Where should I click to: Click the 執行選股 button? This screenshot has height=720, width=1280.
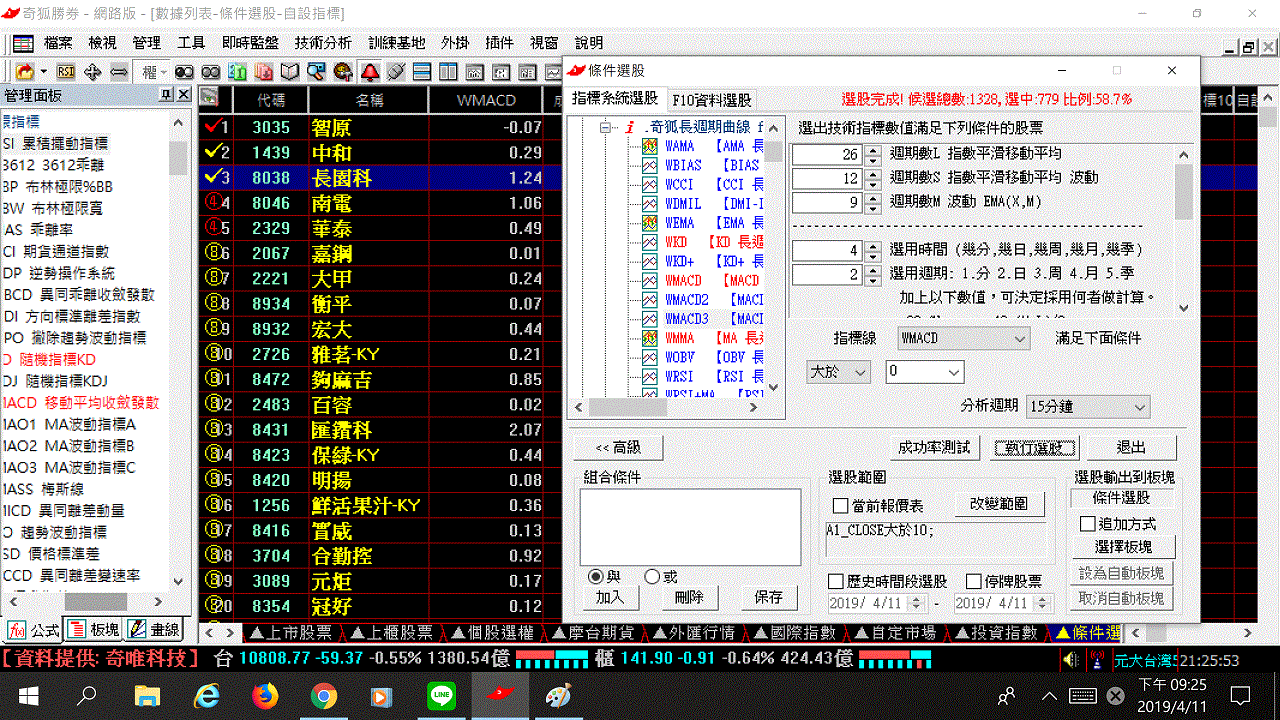click(x=1034, y=447)
